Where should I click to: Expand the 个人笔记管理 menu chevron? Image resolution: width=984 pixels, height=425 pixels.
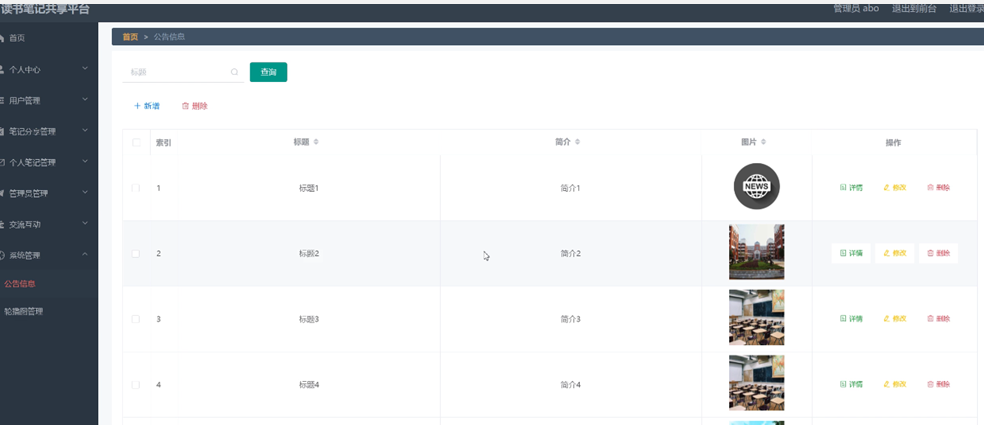[x=85, y=161]
